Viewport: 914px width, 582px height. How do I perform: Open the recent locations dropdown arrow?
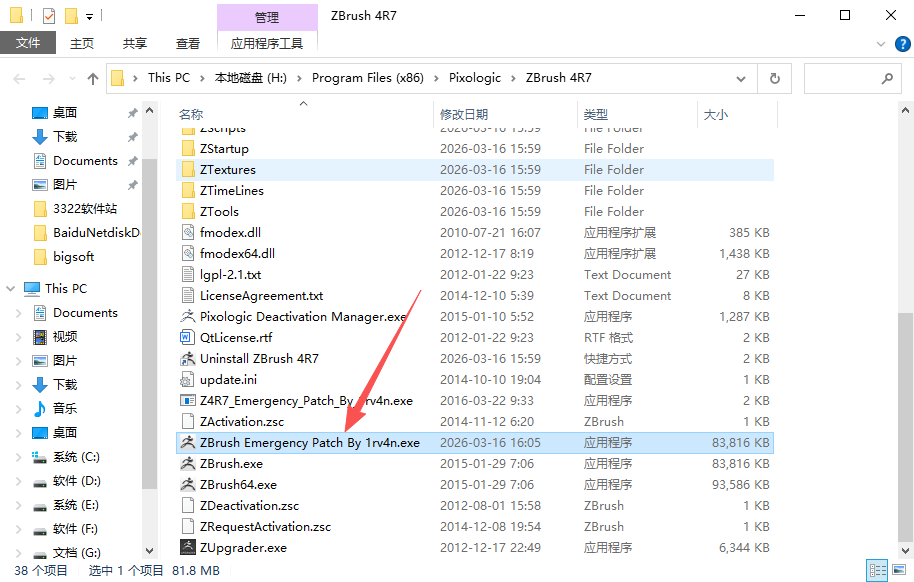[x=72, y=78]
